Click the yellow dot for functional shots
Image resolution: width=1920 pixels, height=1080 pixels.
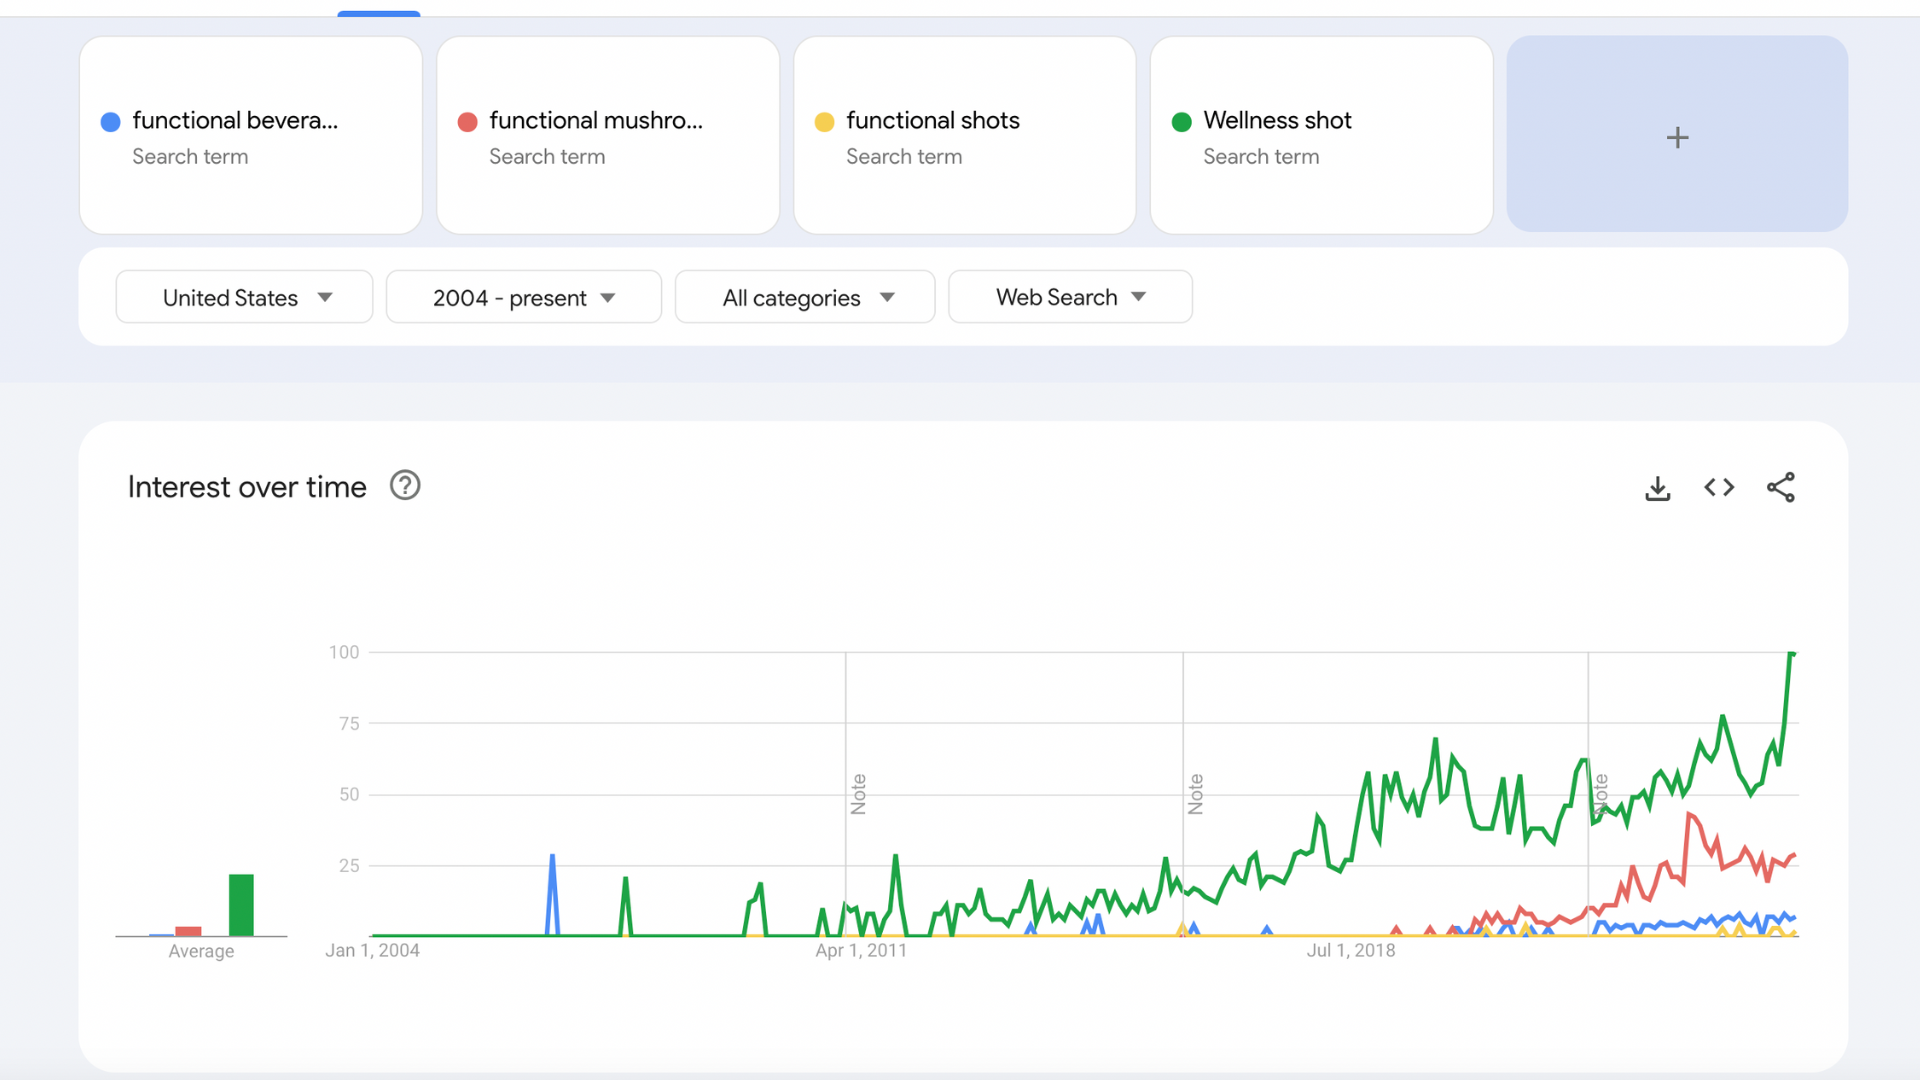coord(824,122)
